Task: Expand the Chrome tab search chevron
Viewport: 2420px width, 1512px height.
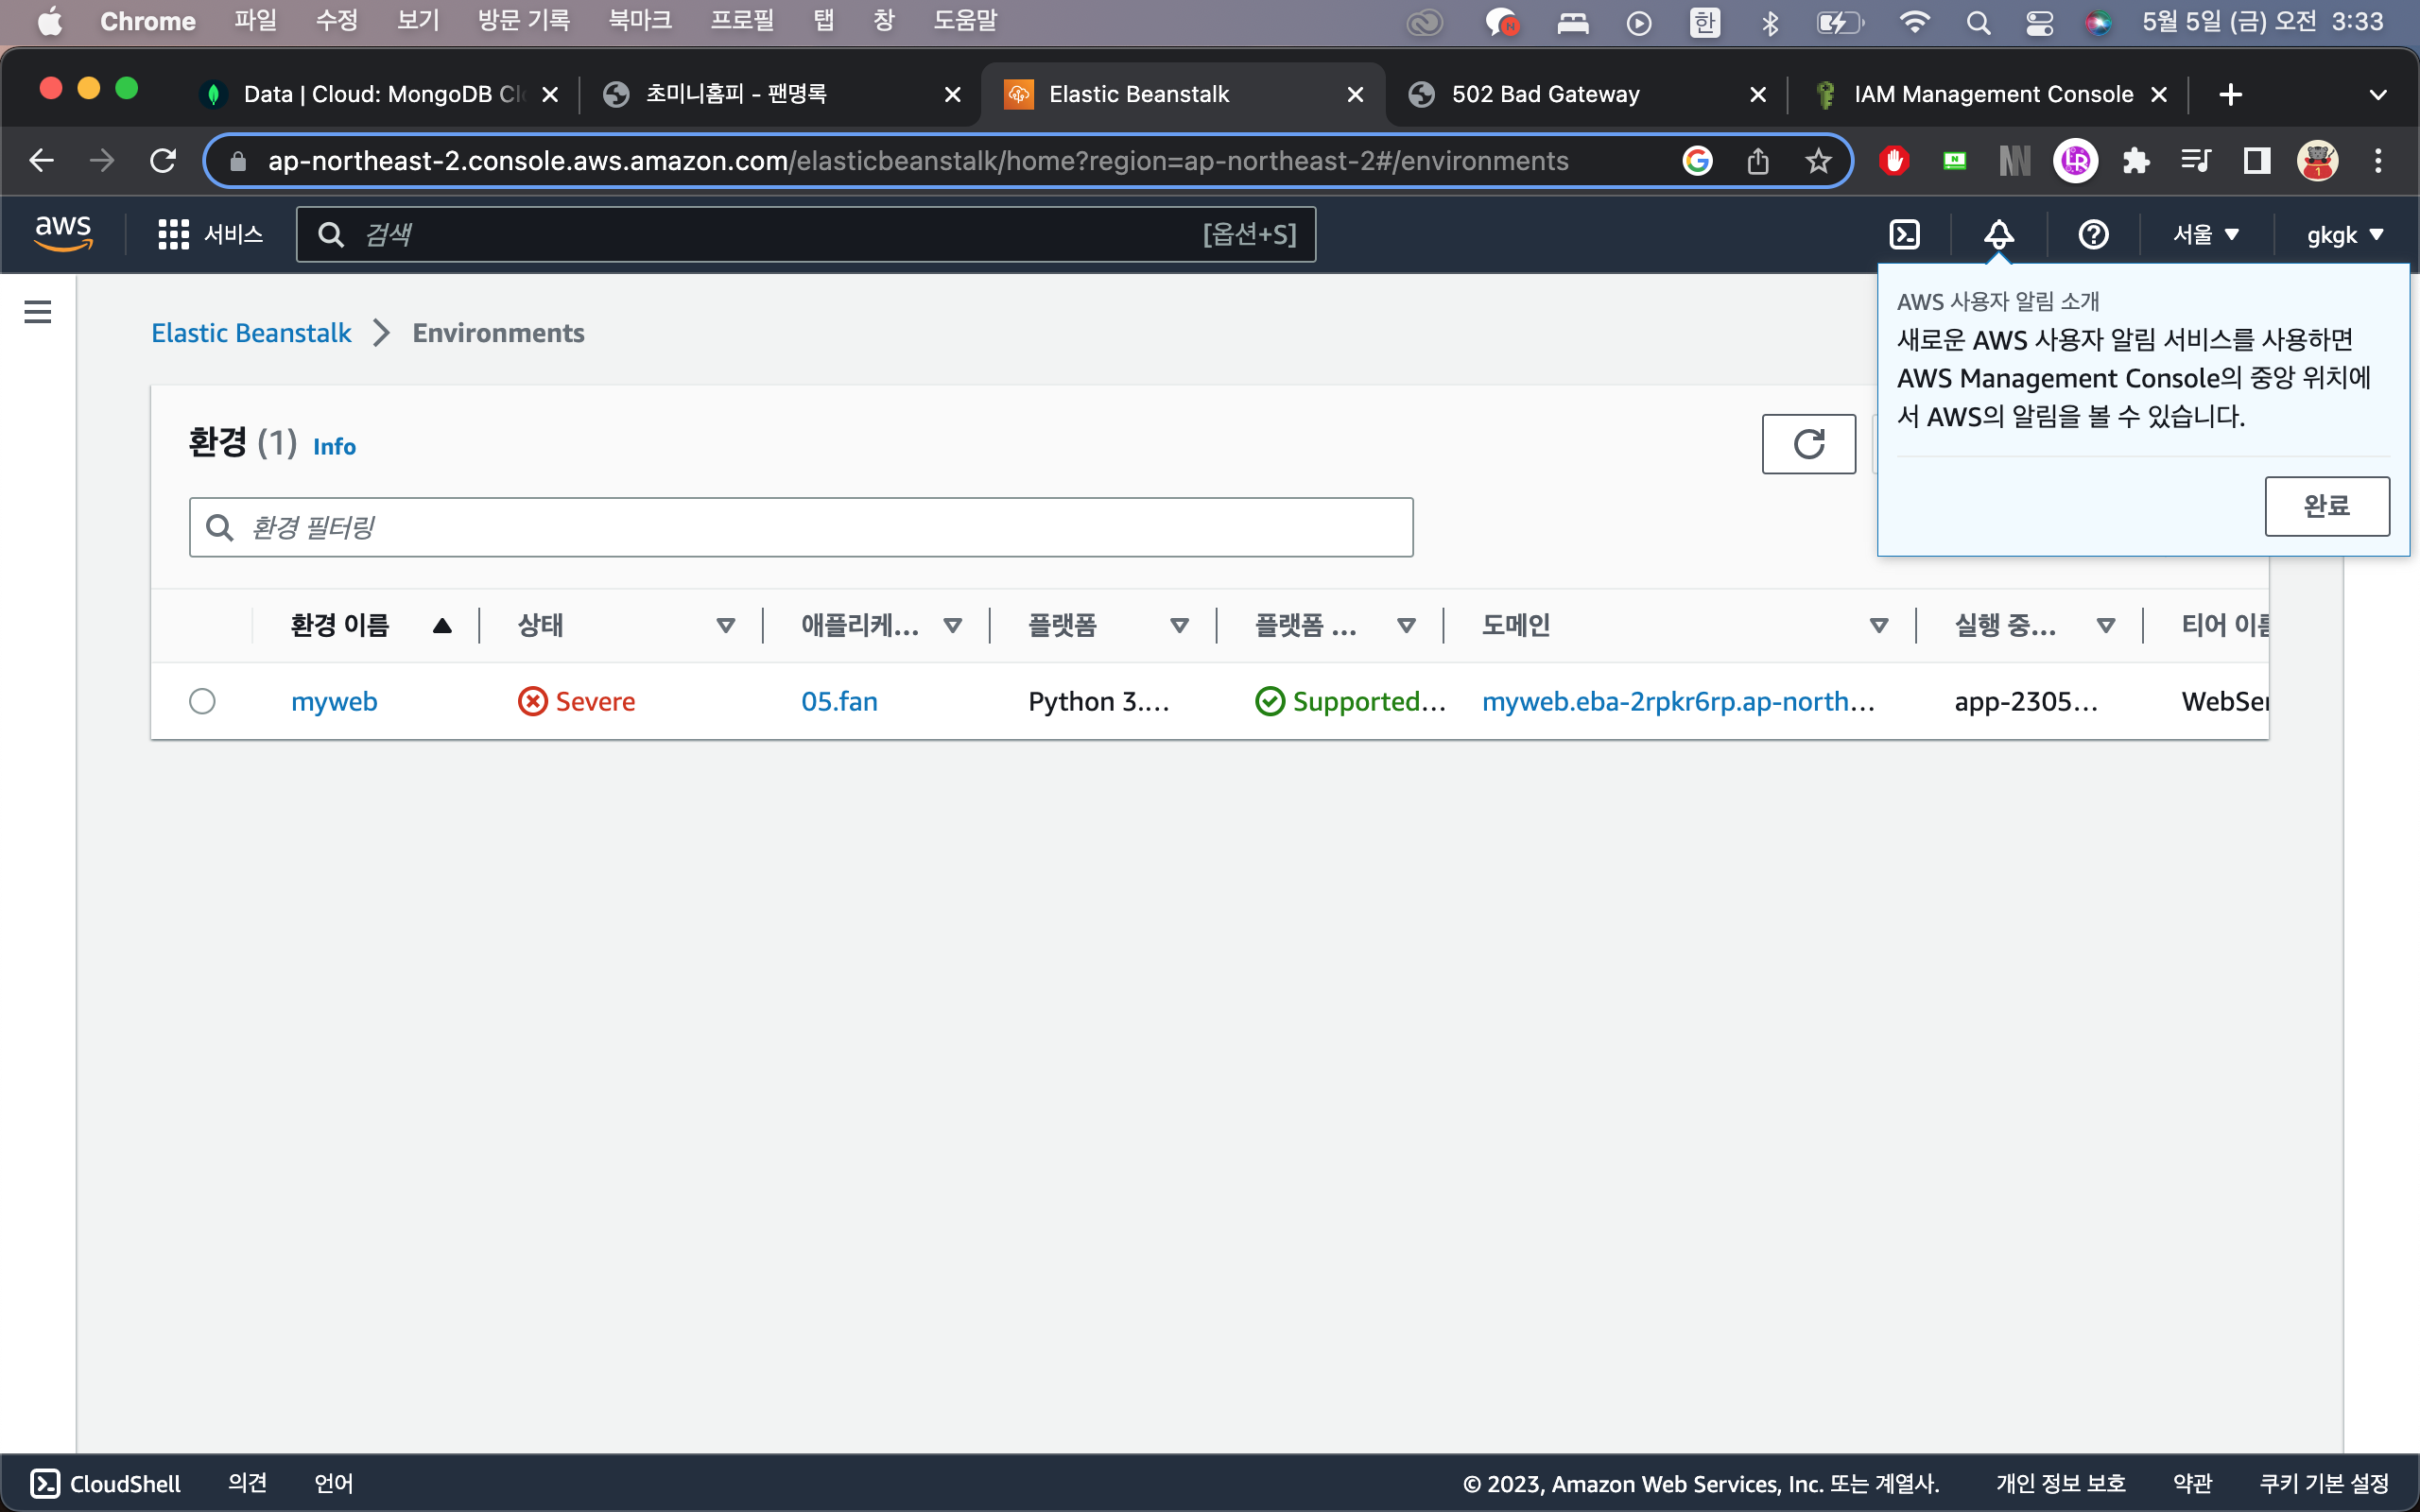Action: tap(2378, 94)
